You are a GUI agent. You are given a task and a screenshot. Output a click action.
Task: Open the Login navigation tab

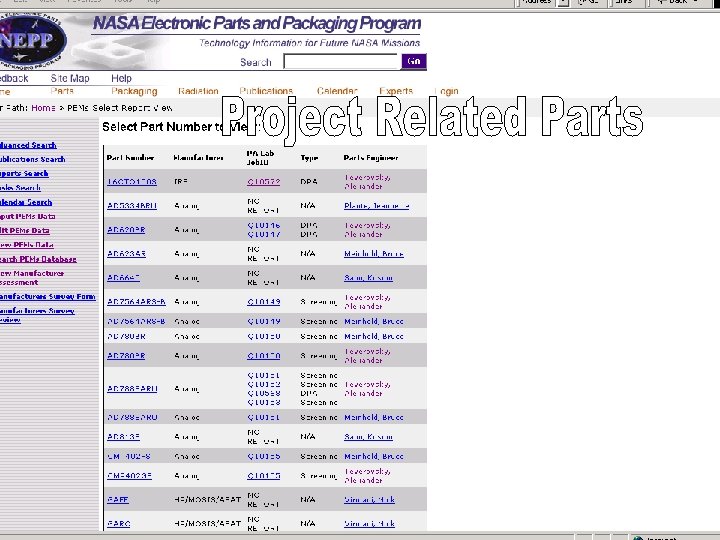pyautogui.click(x=446, y=91)
